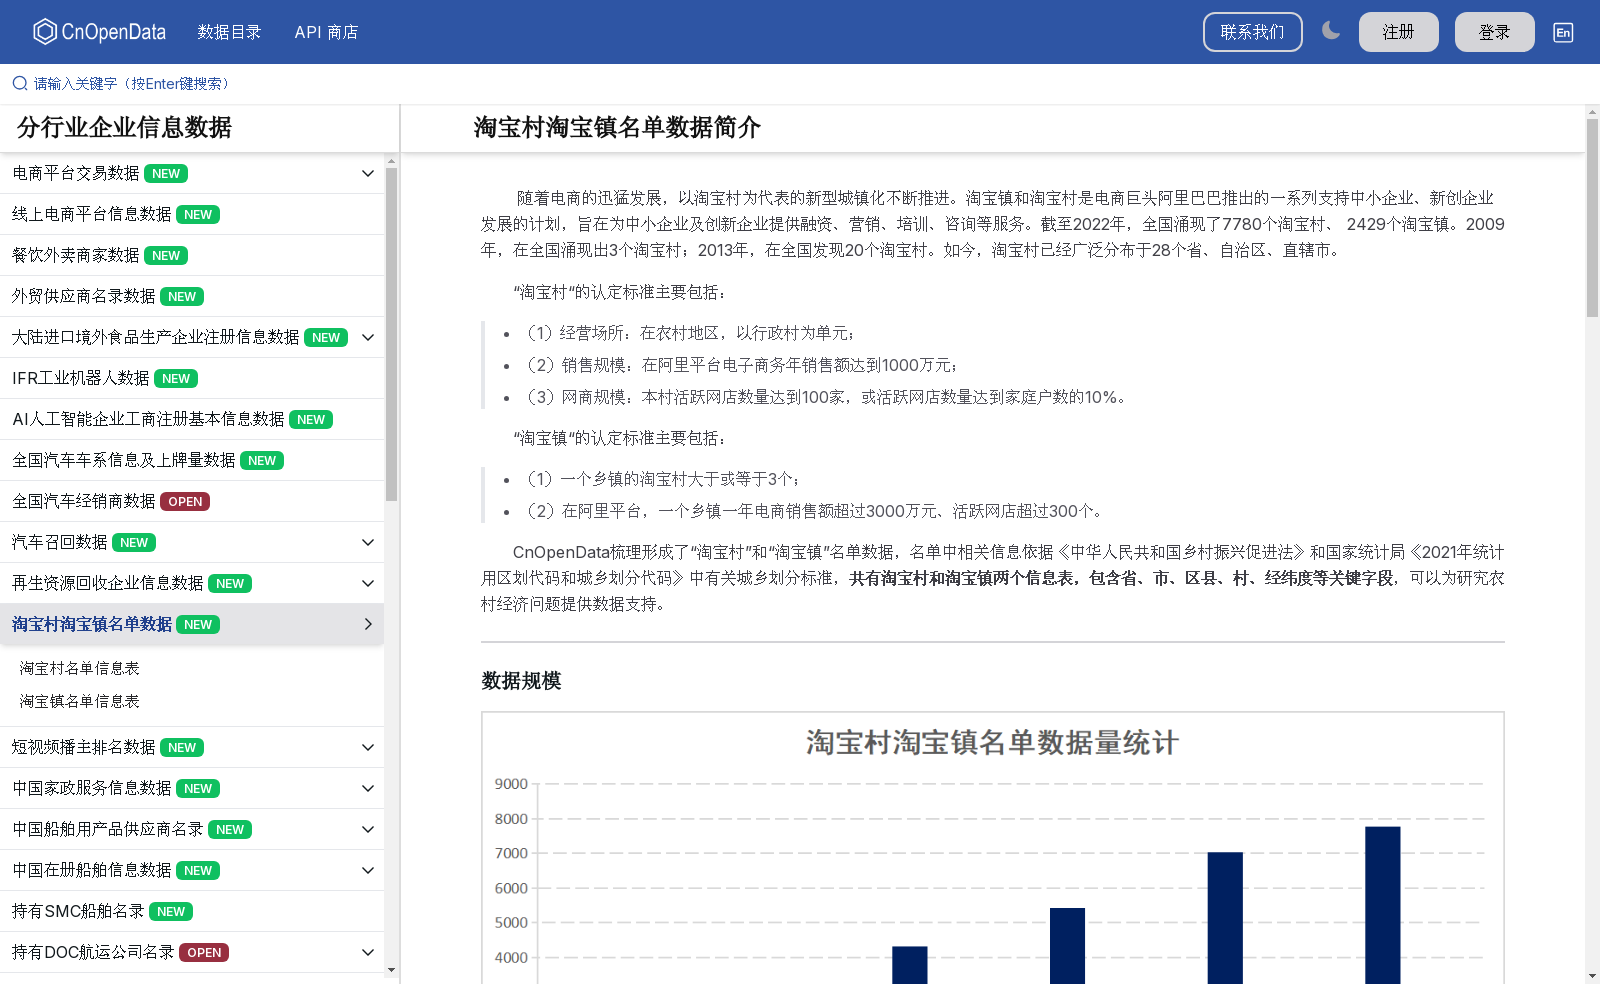Open 全国汽车车系信息及上牌量数据 item
The height and width of the screenshot is (1000, 1600).
click(x=192, y=460)
